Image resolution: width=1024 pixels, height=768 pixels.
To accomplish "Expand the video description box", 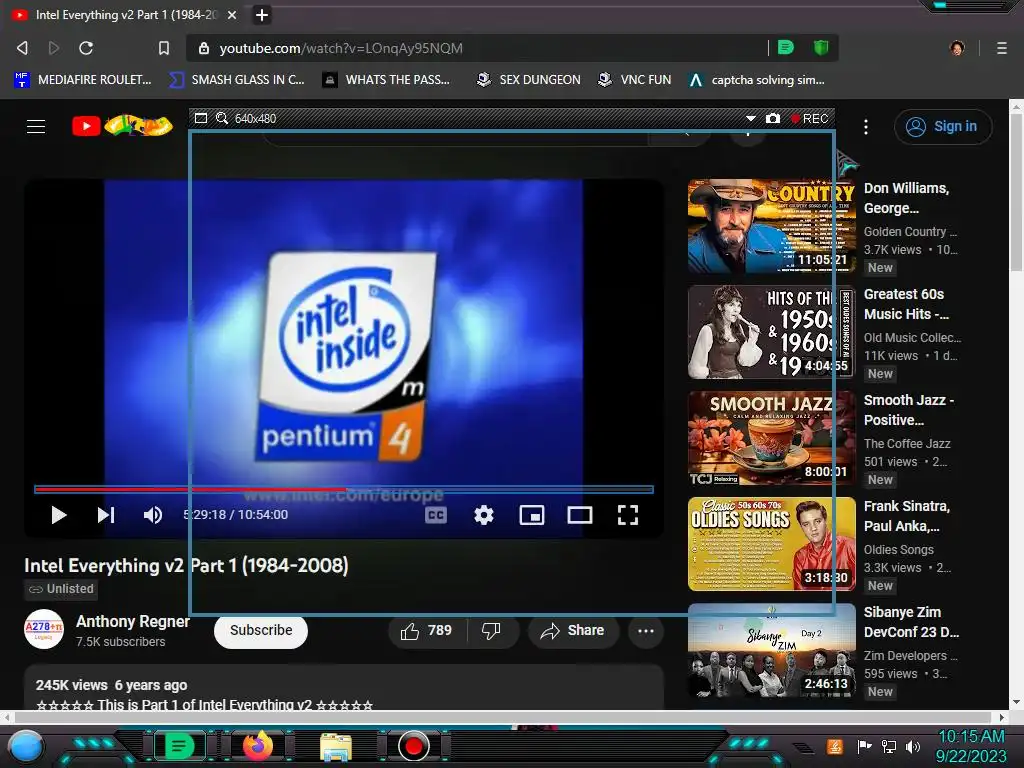I will tap(344, 688).
